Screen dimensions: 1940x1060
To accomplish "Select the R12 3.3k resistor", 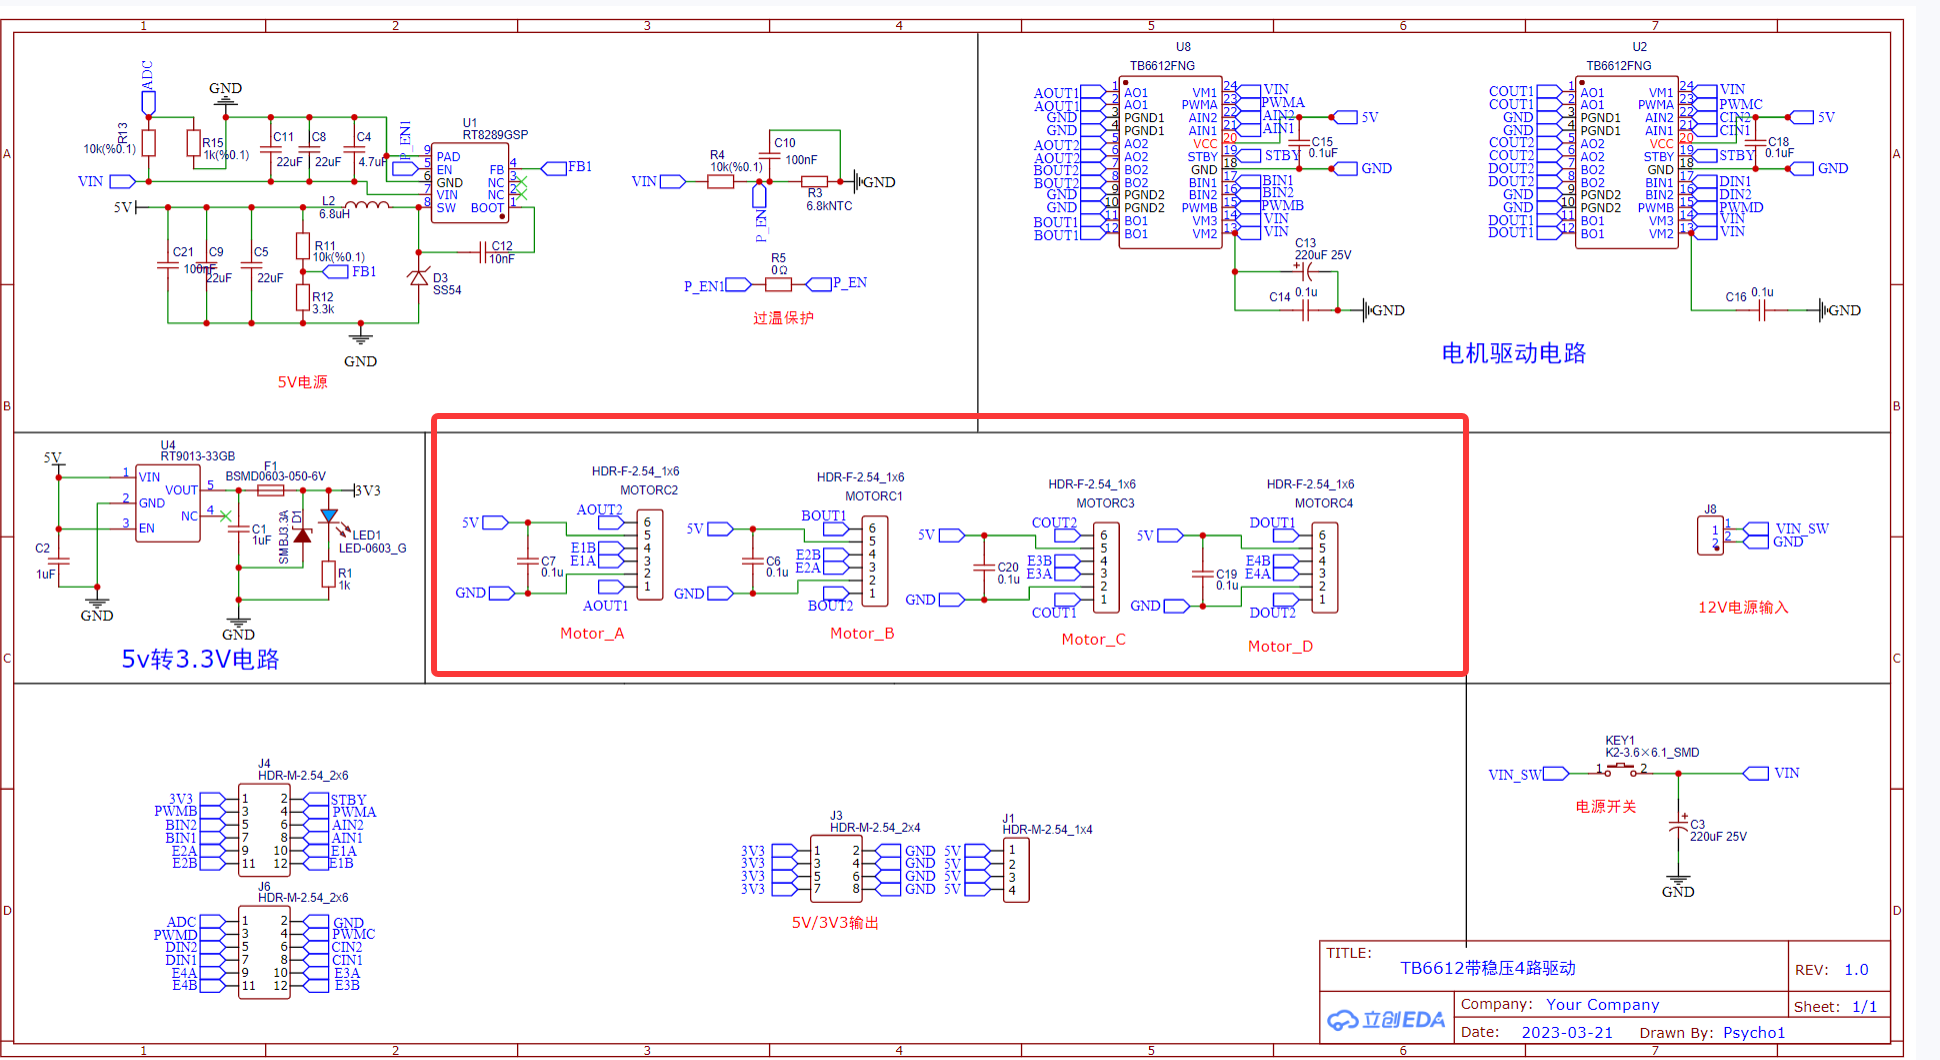I will point(303,297).
